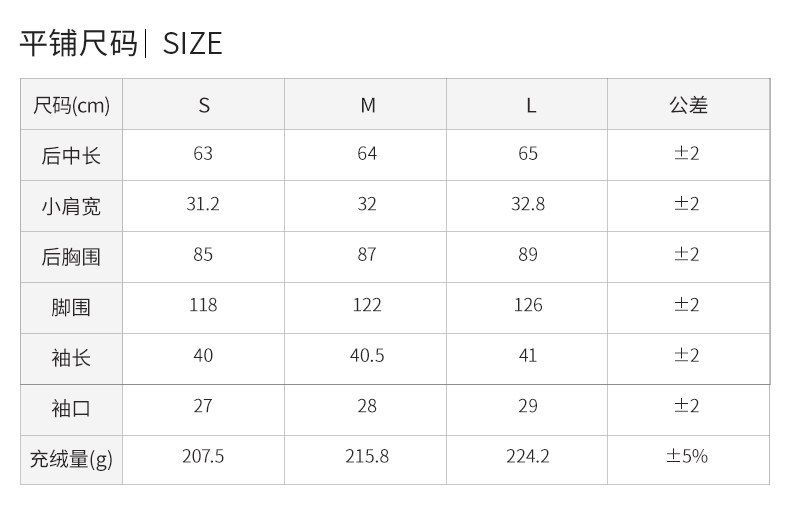Click the 31.2 shoulder width cell
The width and height of the screenshot is (790, 515).
click(204, 206)
